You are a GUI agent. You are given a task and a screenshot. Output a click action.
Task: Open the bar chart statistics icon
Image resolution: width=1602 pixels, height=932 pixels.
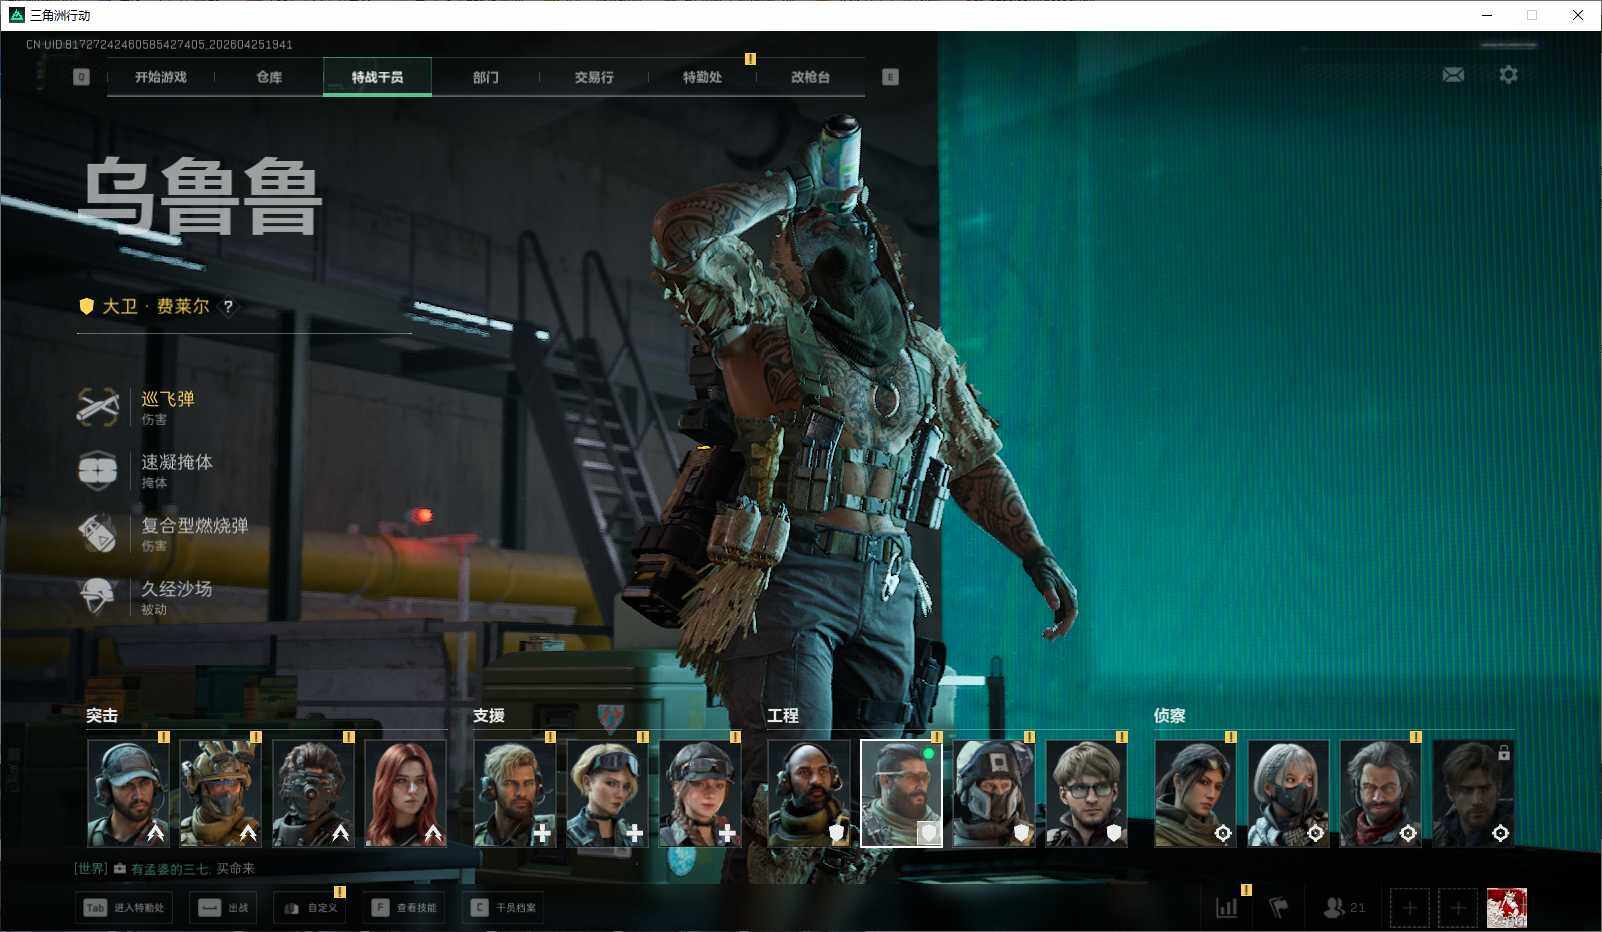[x=1226, y=908]
